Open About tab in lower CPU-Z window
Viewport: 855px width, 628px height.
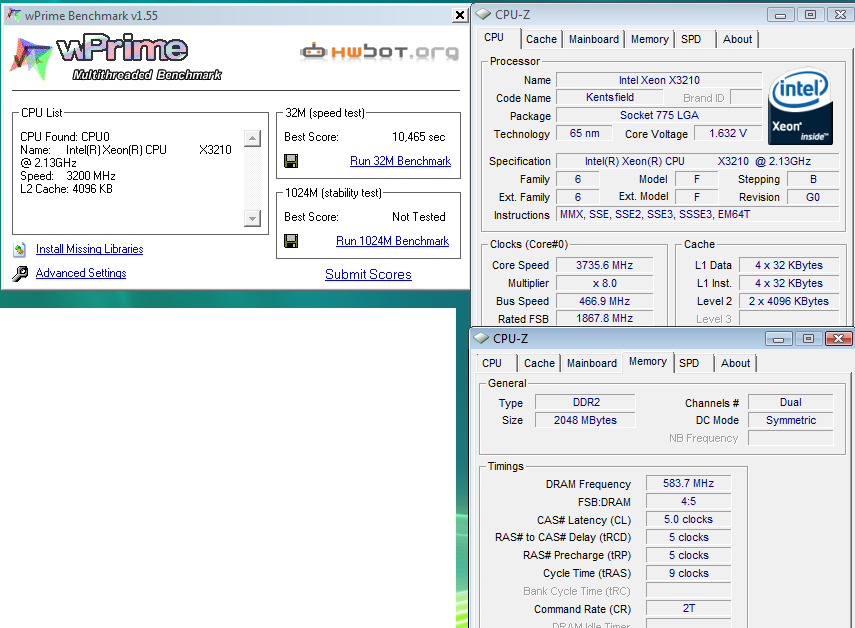click(735, 363)
